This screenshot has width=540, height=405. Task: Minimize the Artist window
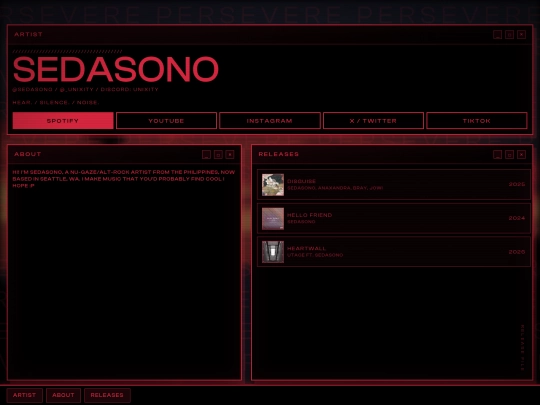(497, 34)
